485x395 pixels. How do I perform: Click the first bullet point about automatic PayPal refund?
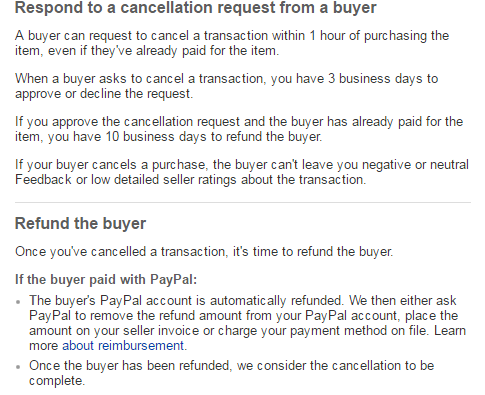tap(247, 323)
